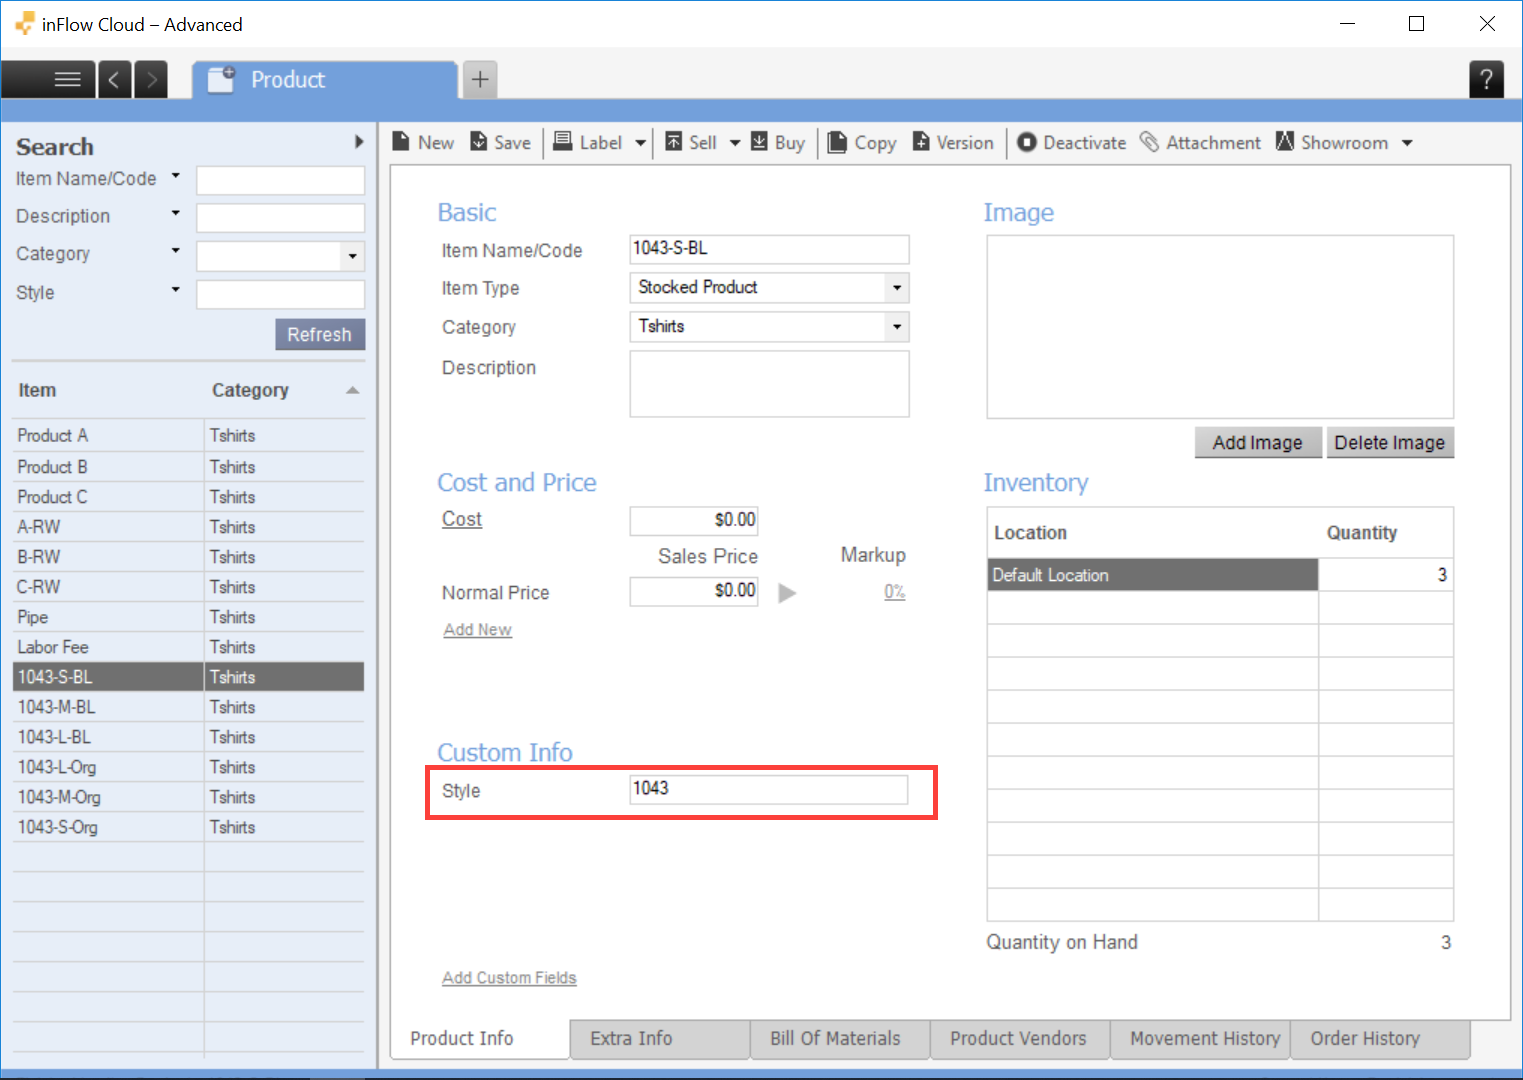Click the Sell toolbar button

click(691, 142)
